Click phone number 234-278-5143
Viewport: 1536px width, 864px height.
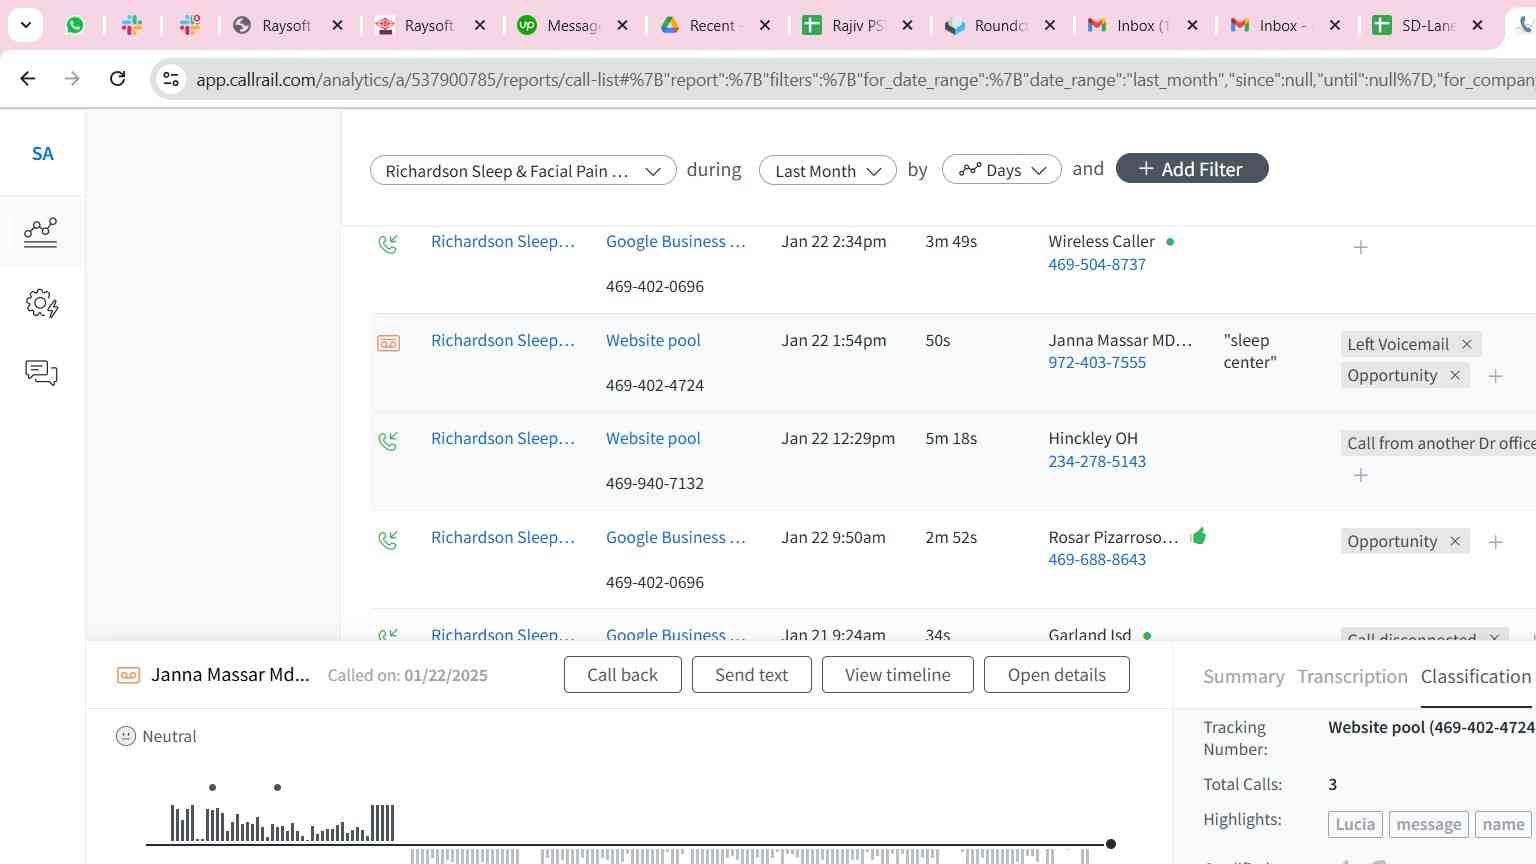tap(1097, 461)
